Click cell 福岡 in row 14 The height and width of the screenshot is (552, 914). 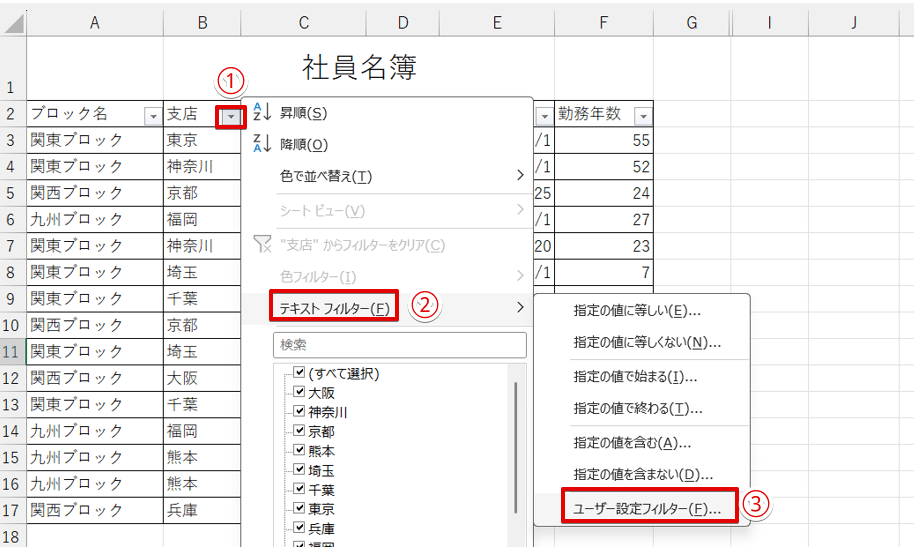(x=202, y=431)
